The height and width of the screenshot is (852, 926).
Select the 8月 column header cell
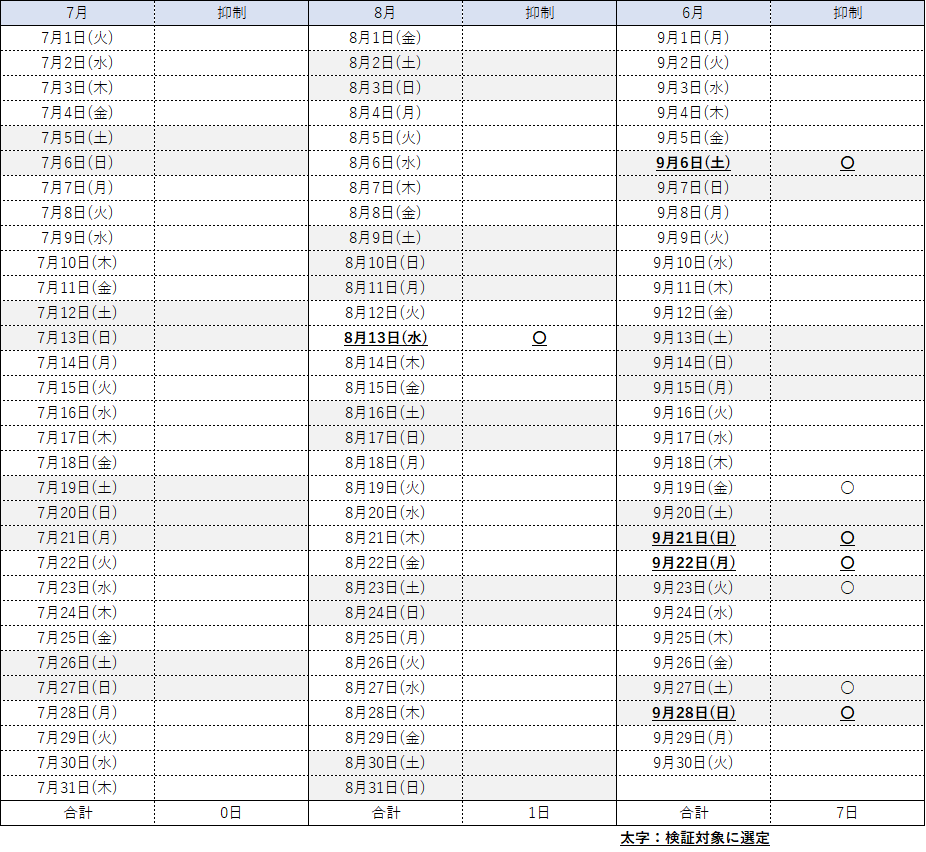tap(385, 13)
